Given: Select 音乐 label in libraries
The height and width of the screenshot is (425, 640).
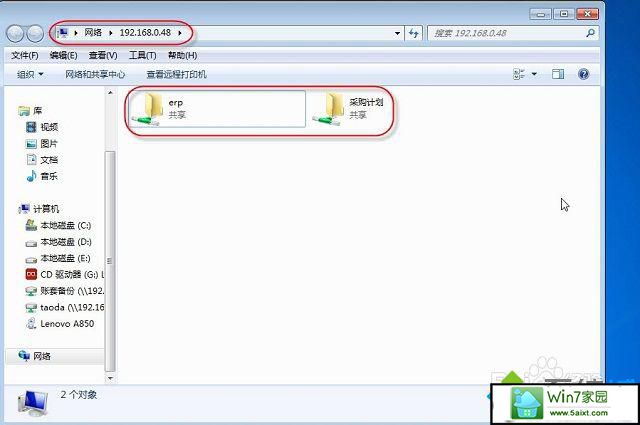Looking at the screenshot, I should (x=49, y=176).
